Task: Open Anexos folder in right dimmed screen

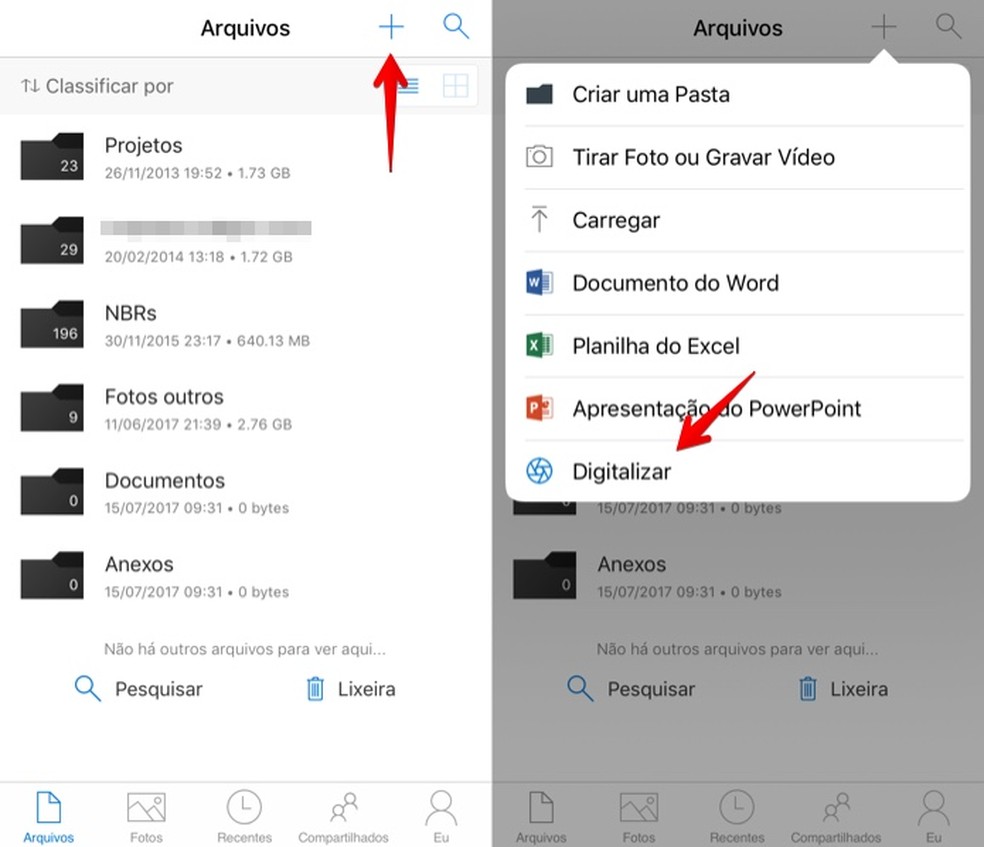Action: (x=738, y=576)
